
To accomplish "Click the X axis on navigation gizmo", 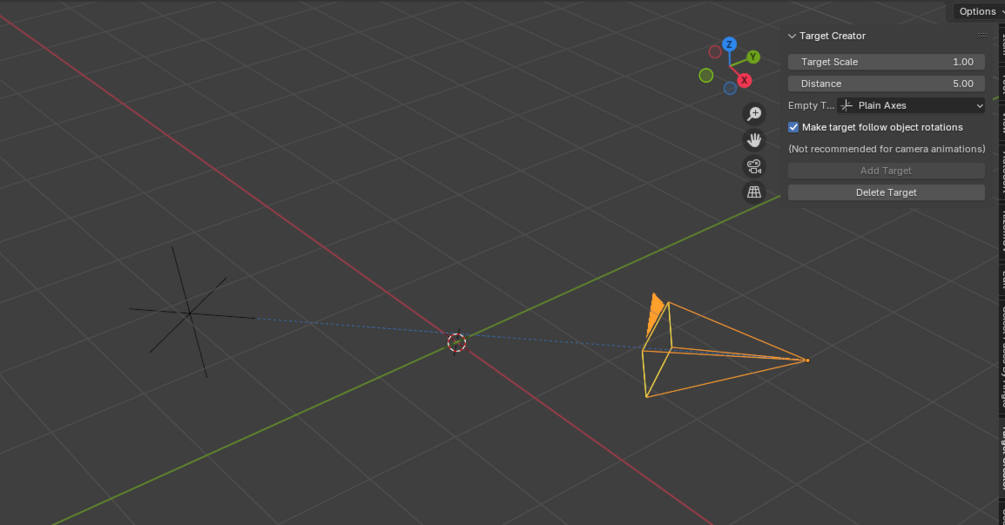I will point(744,80).
